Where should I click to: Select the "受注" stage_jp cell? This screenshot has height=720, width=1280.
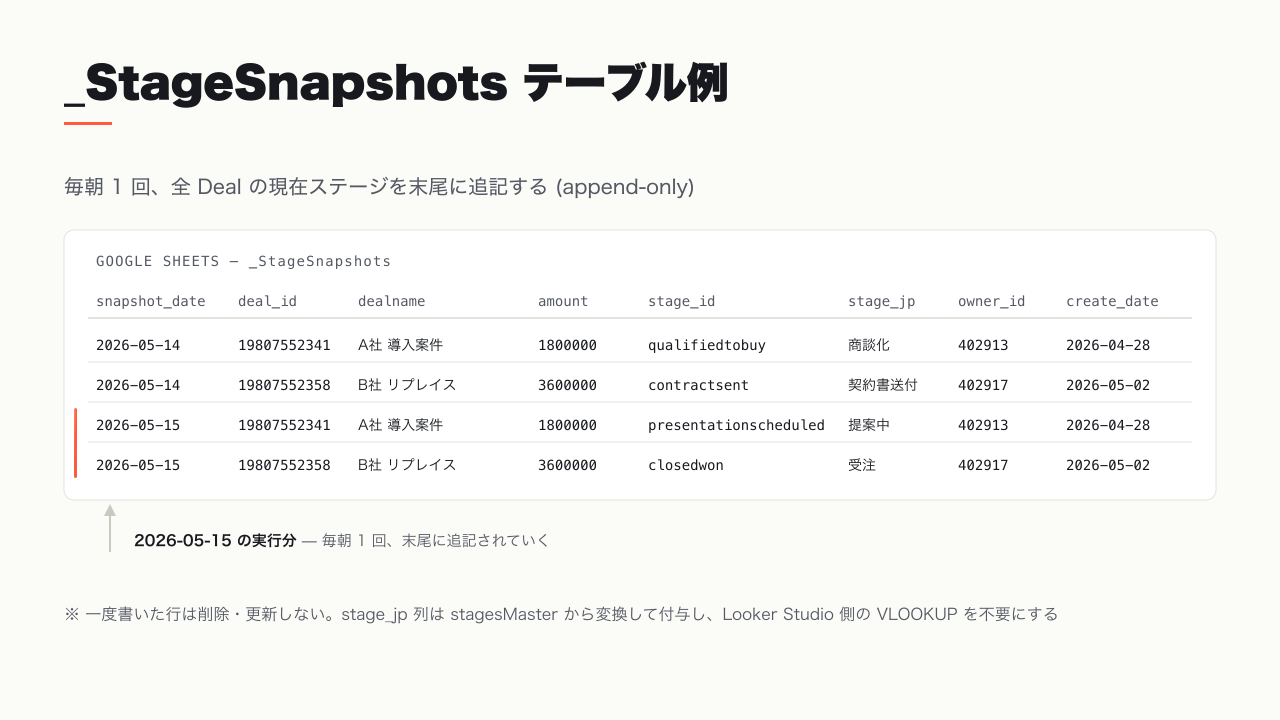(x=862, y=465)
